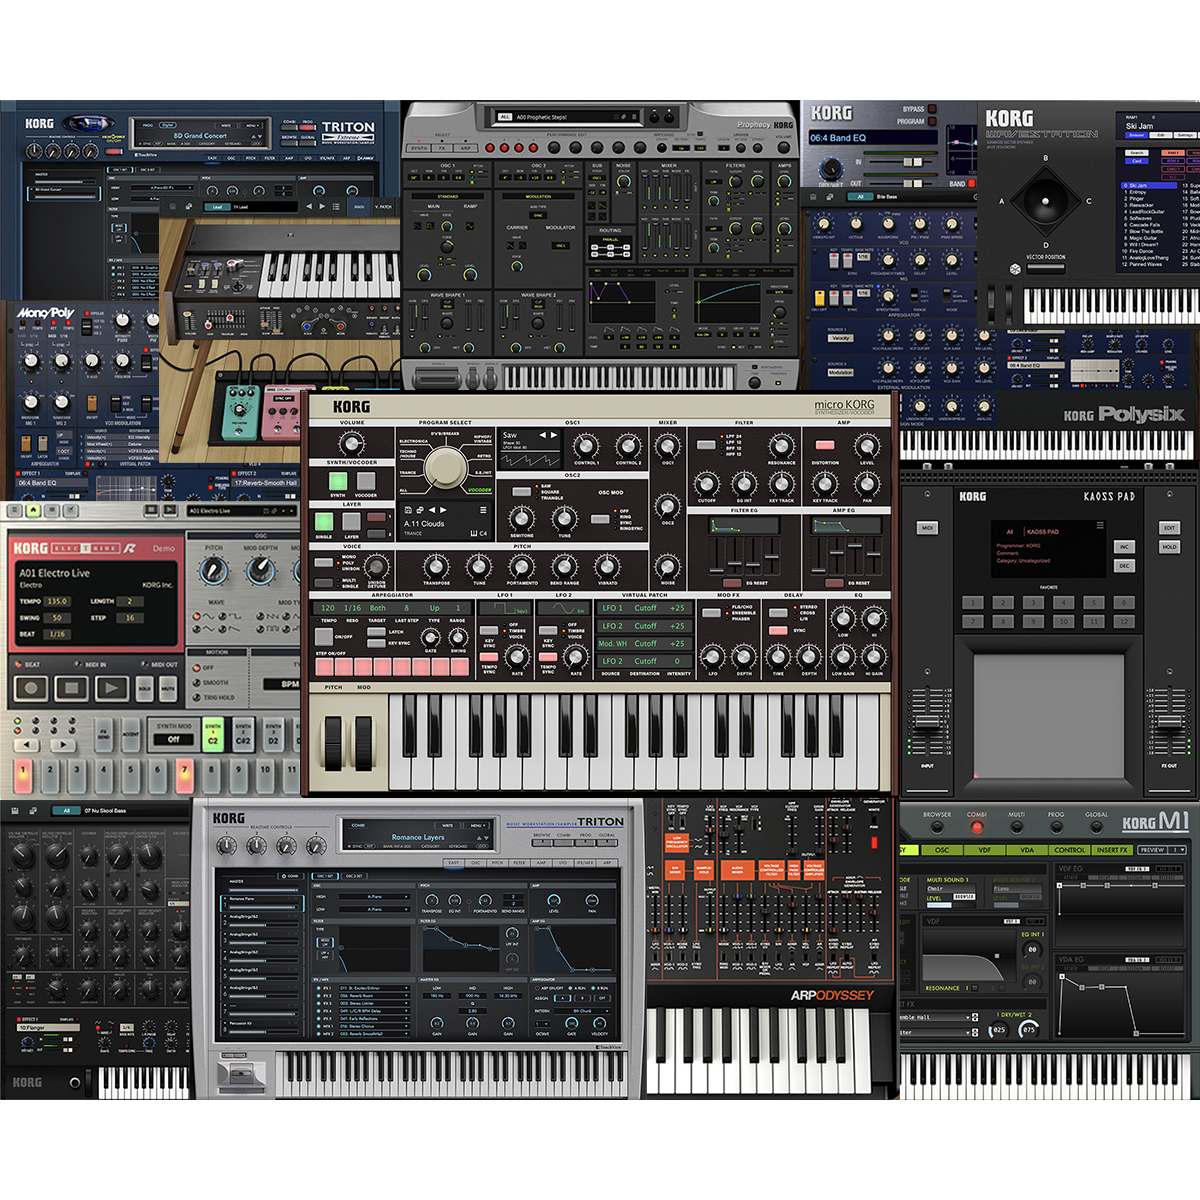This screenshot has height=1200, width=1200.
Task: Toggle Electribe MUTE button
Action: [x=168, y=689]
